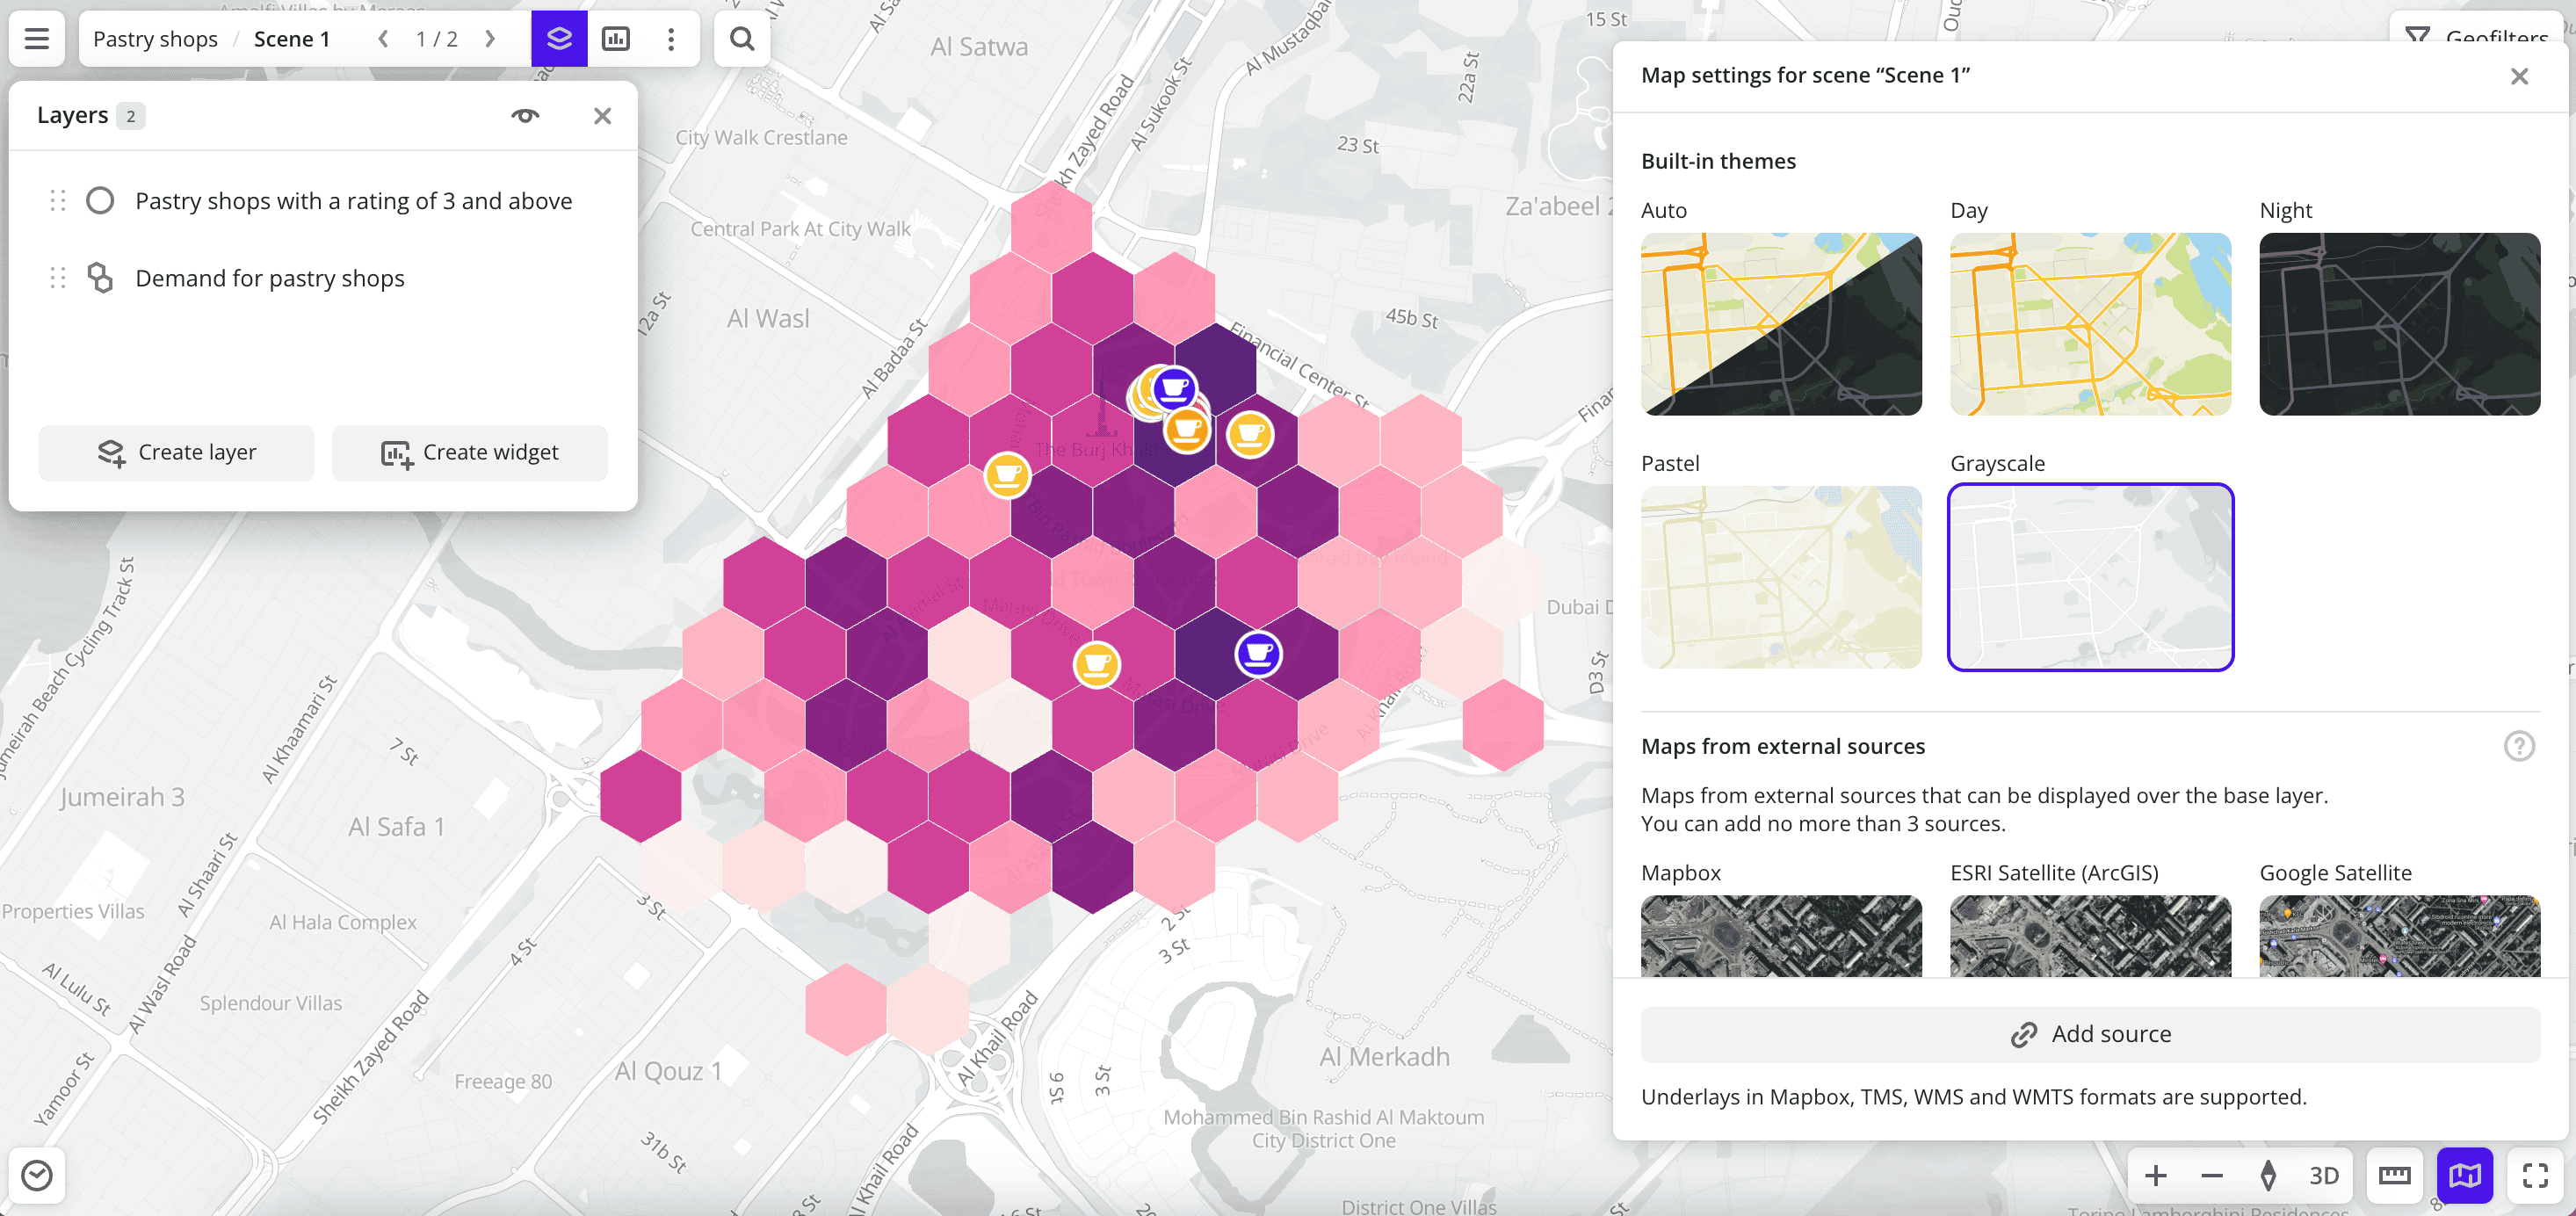Click the Create layer button

coord(177,453)
